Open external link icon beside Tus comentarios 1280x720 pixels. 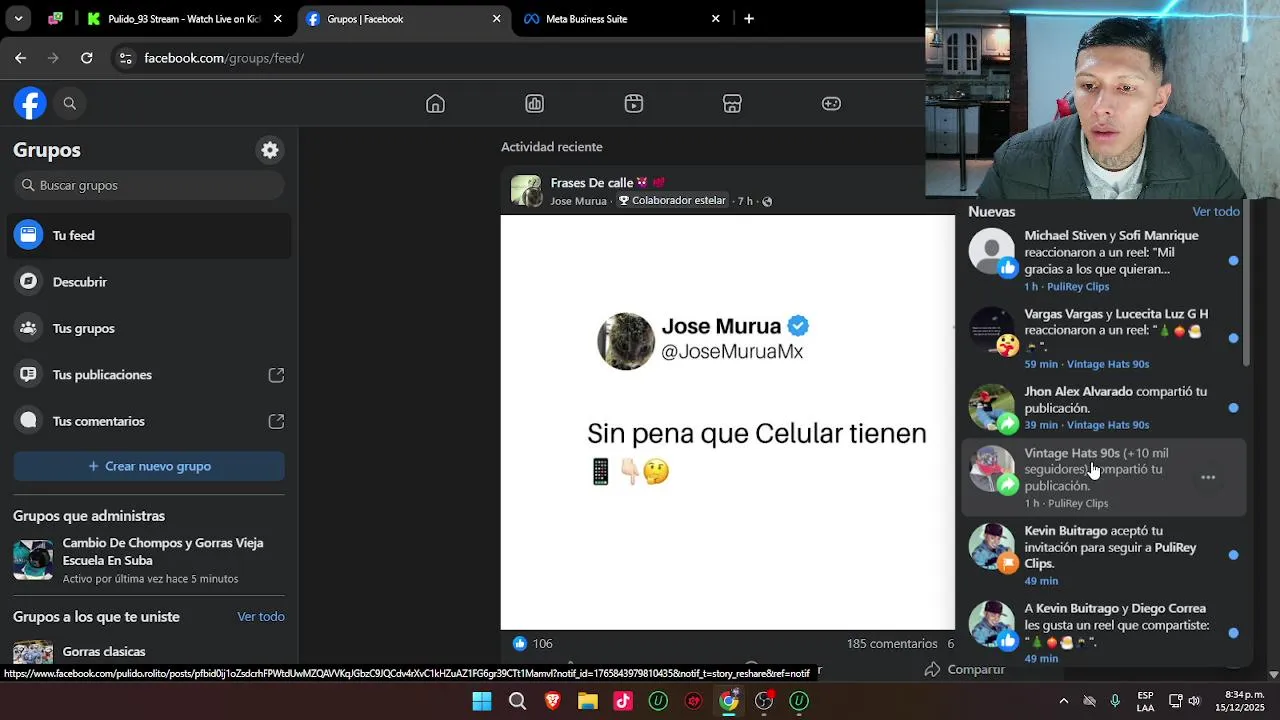[276, 421]
